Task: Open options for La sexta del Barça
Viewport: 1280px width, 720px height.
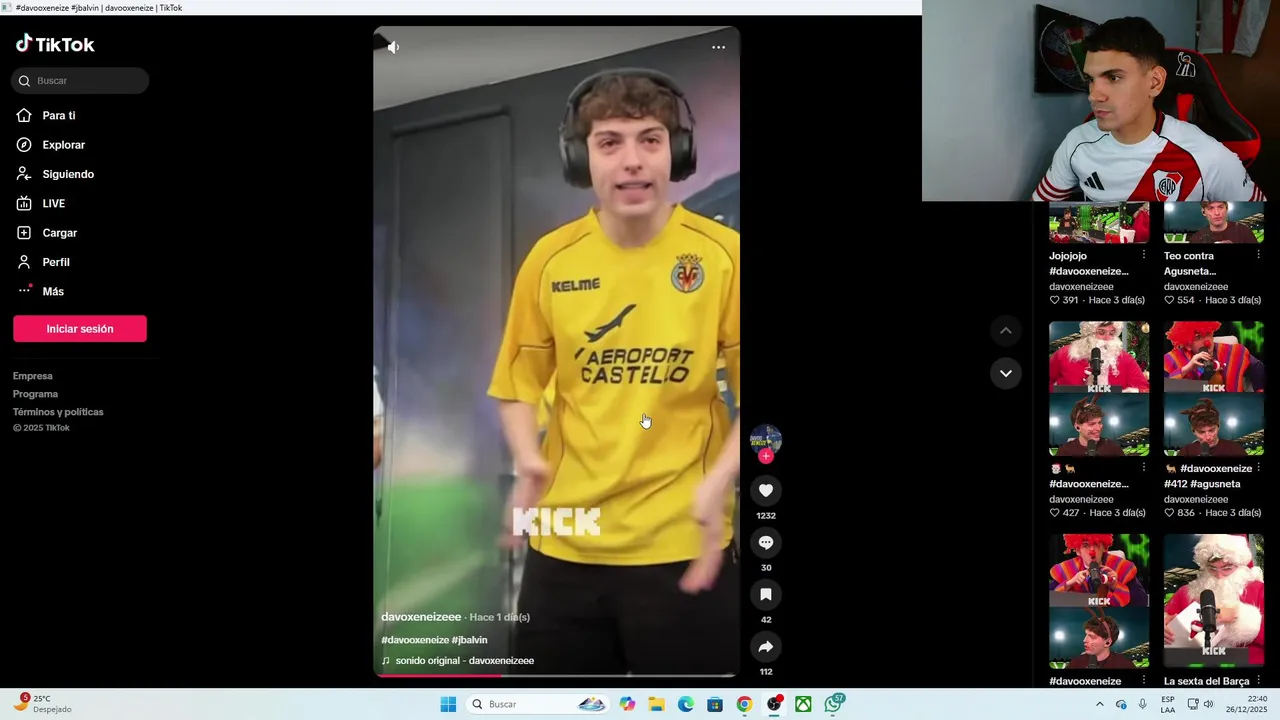Action: click(1259, 680)
